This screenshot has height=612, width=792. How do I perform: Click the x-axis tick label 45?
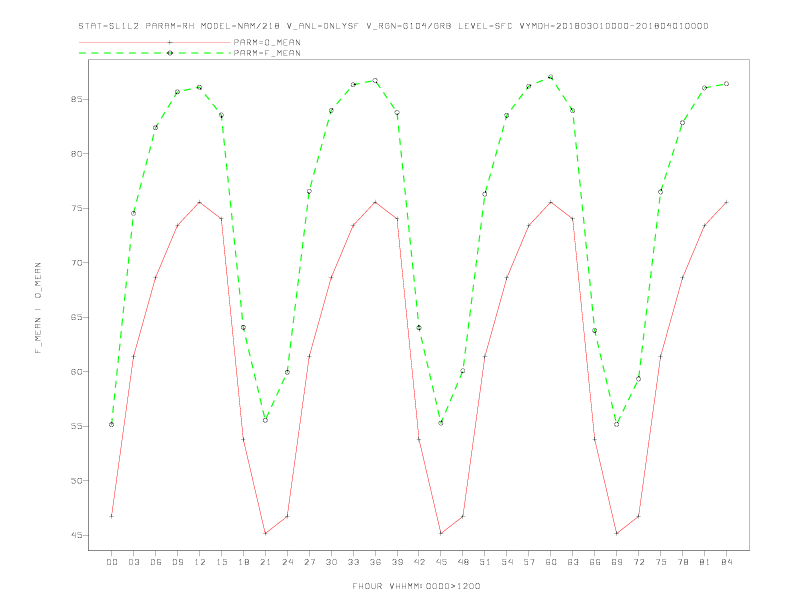[441, 562]
